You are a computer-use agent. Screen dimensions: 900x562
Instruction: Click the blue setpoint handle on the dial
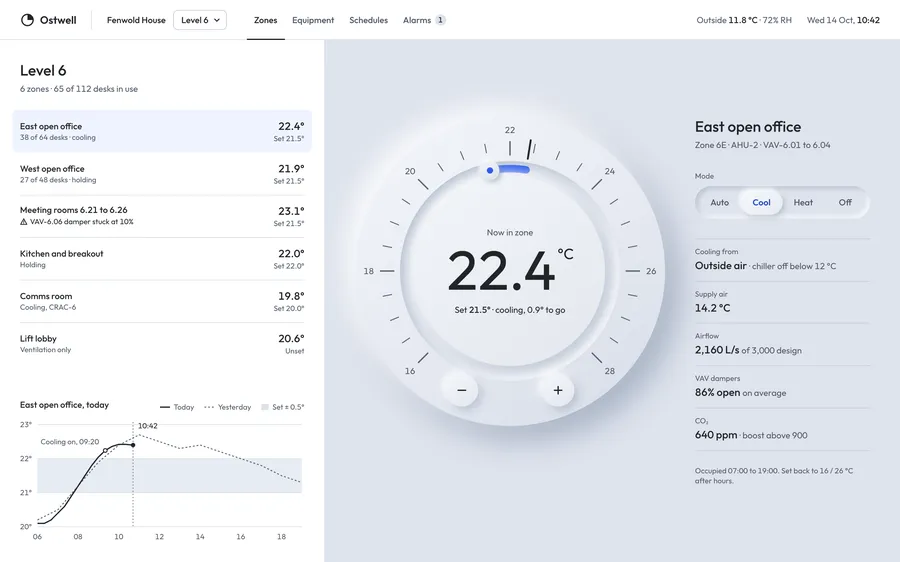[x=490, y=170]
